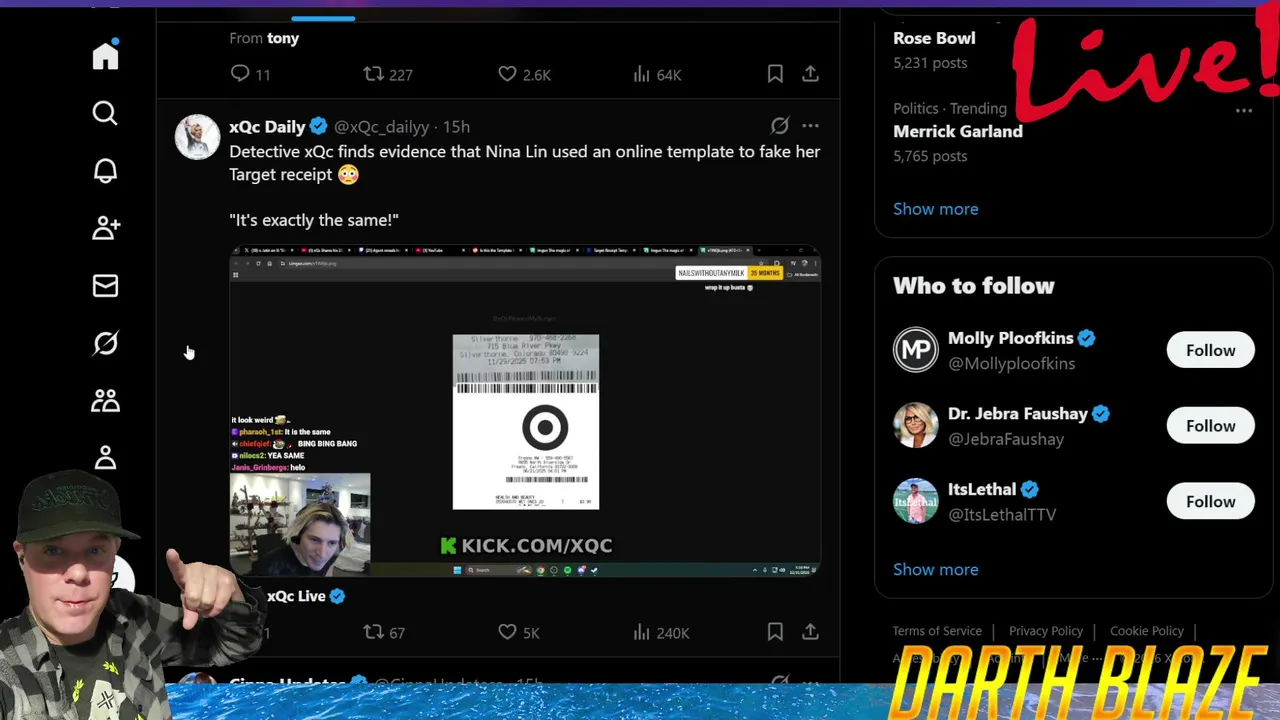This screenshot has height=720, width=1280.
Task: Like the xQc Daily post with 5K likes
Action: [x=518, y=632]
